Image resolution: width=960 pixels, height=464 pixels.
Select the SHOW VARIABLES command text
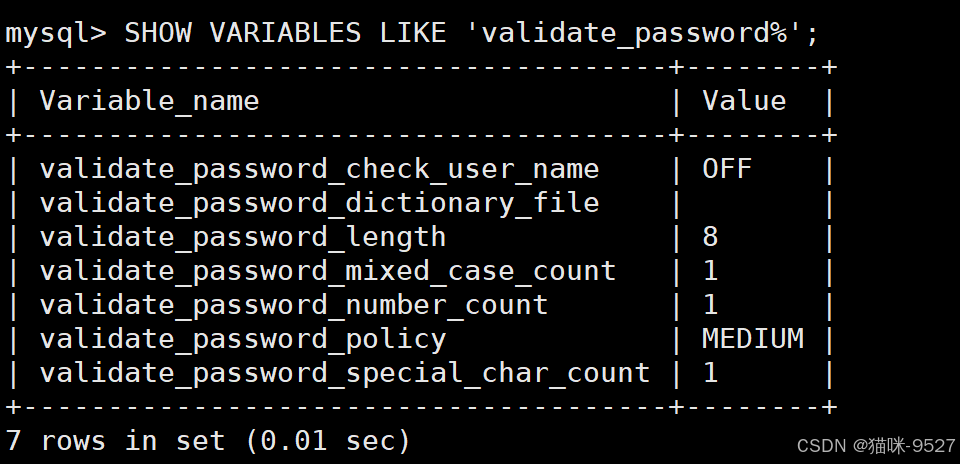[242, 32]
